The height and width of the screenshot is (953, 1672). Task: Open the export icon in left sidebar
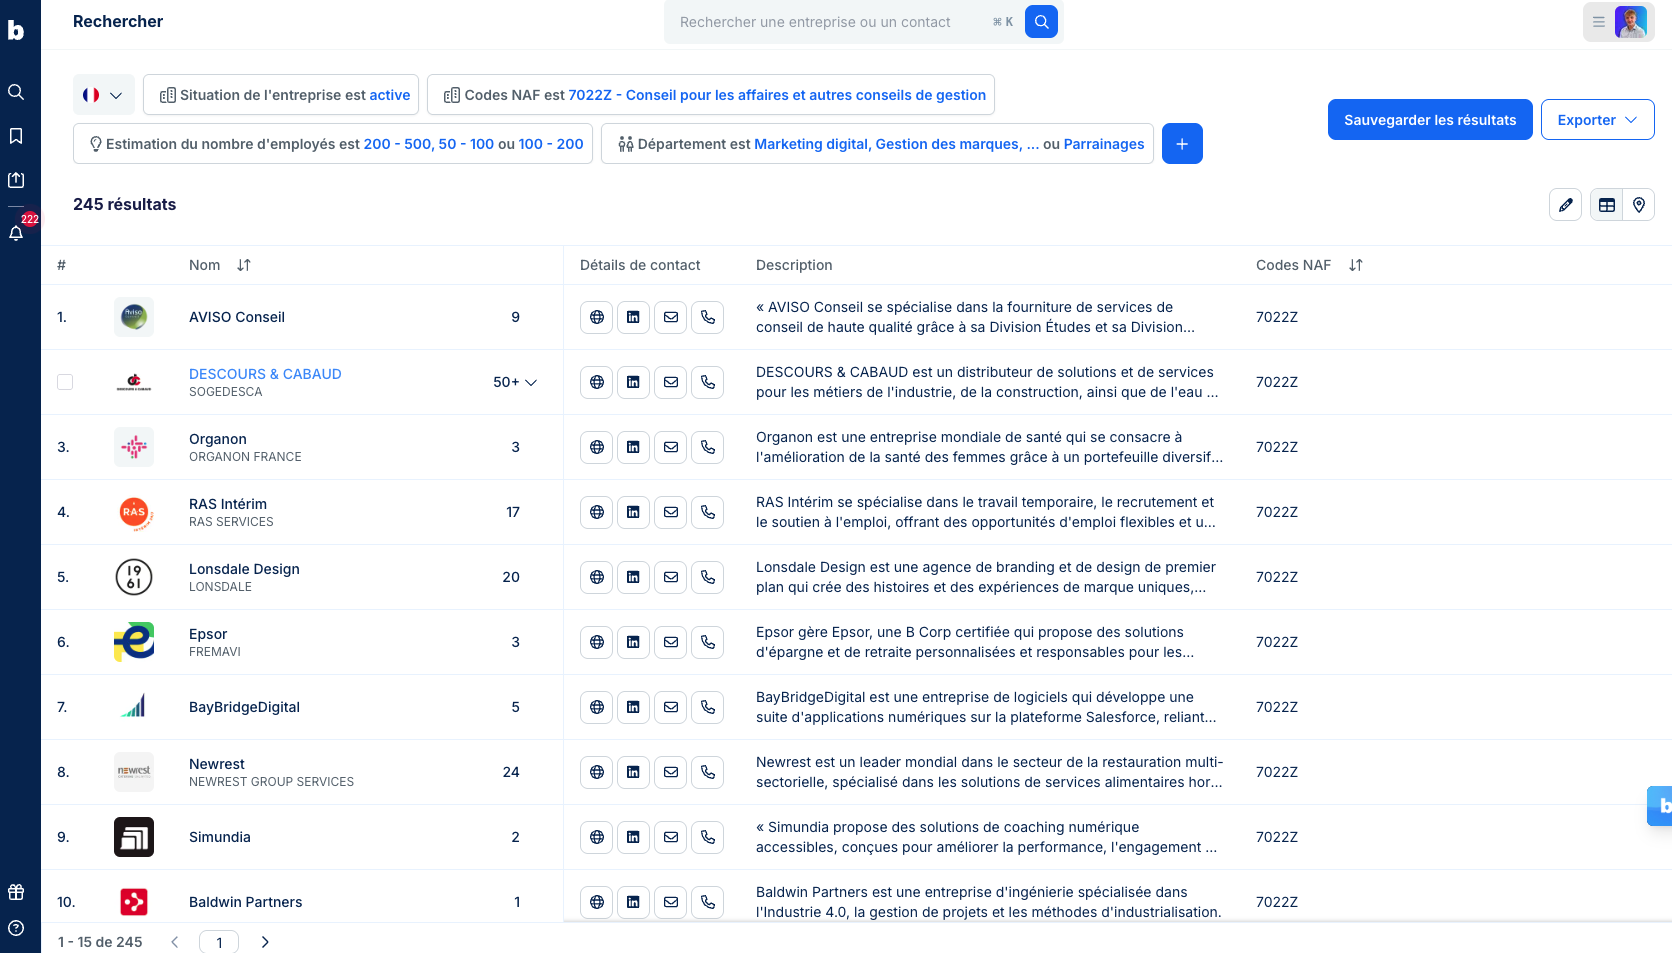coord(16,180)
